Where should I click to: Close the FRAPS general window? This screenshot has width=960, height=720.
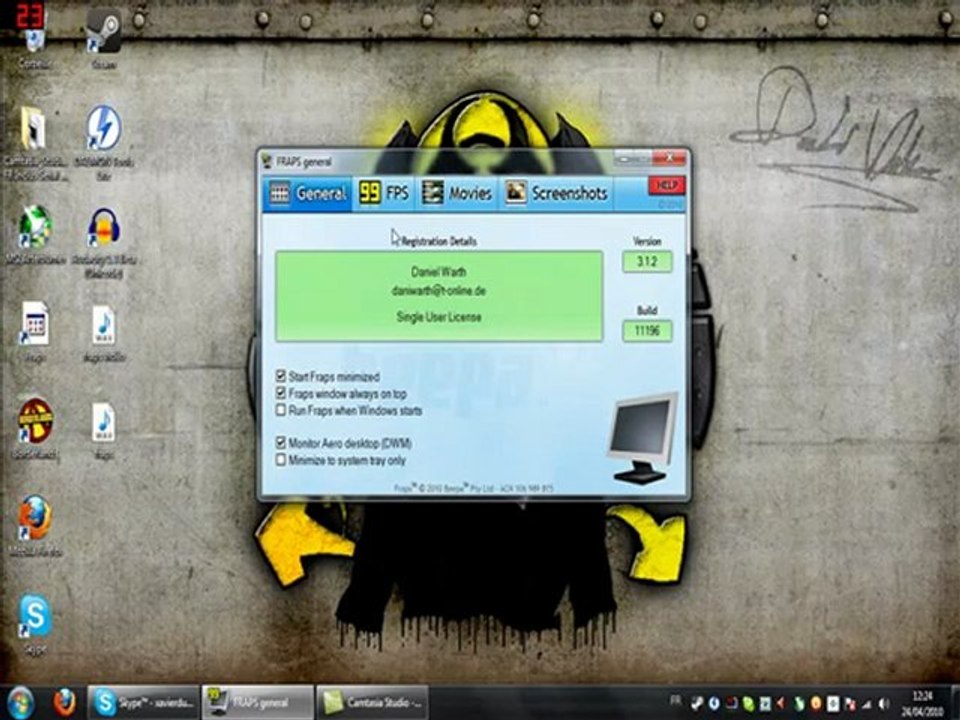click(x=669, y=158)
